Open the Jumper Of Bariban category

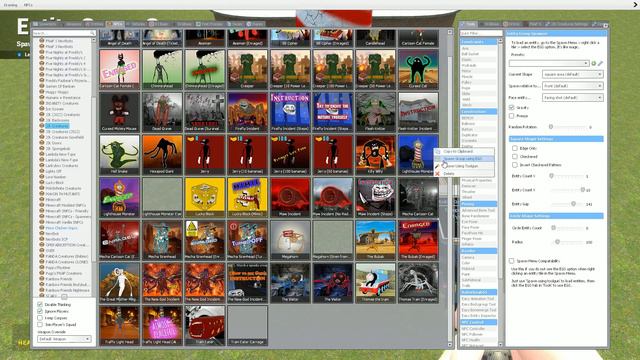coord(60,86)
